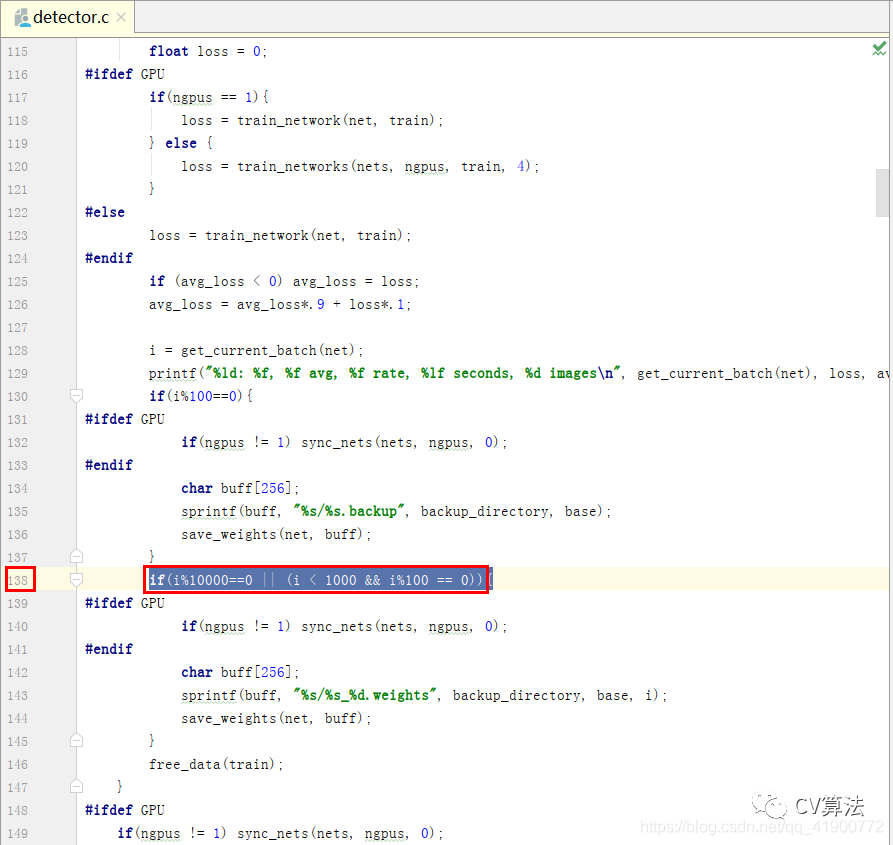Image resolution: width=893 pixels, height=845 pixels.
Task: Click the '%s/%s.backup' sprintf line
Action: (396, 511)
